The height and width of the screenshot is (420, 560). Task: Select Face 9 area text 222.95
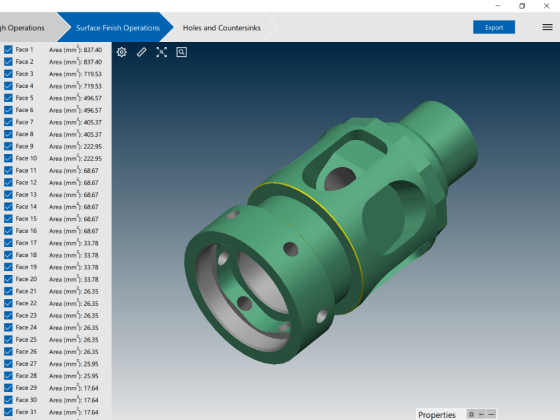click(93, 147)
